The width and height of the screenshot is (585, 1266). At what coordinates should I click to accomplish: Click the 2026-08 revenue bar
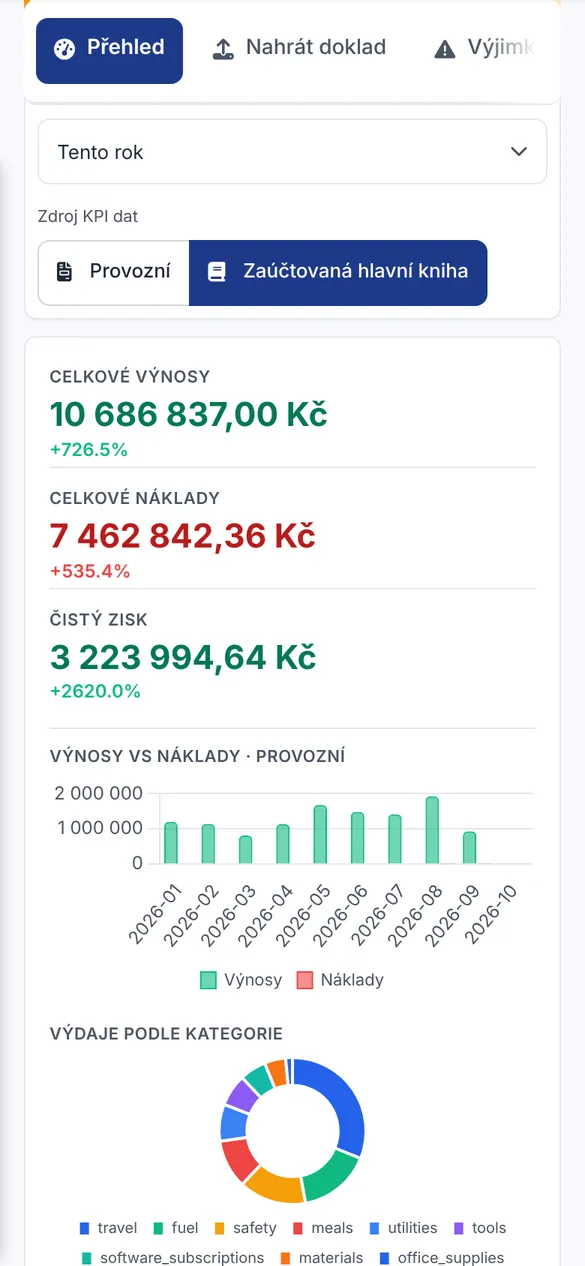point(432,830)
